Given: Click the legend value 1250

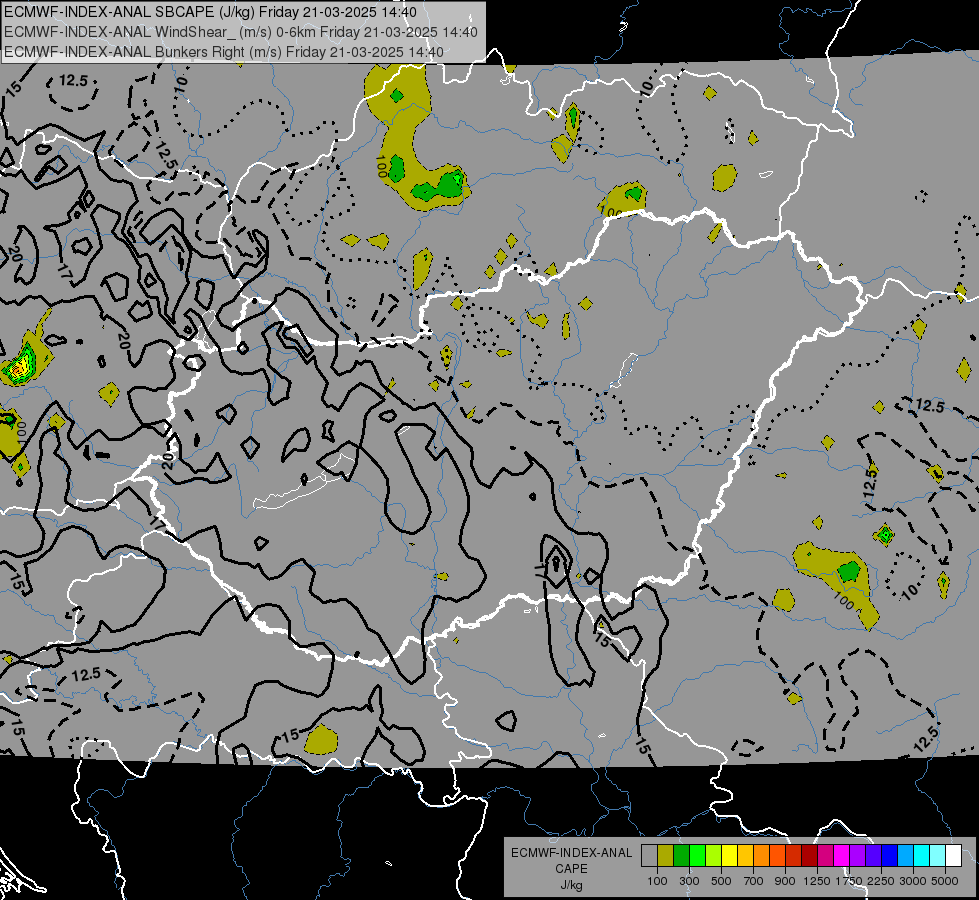Looking at the screenshot, I should (817, 881).
